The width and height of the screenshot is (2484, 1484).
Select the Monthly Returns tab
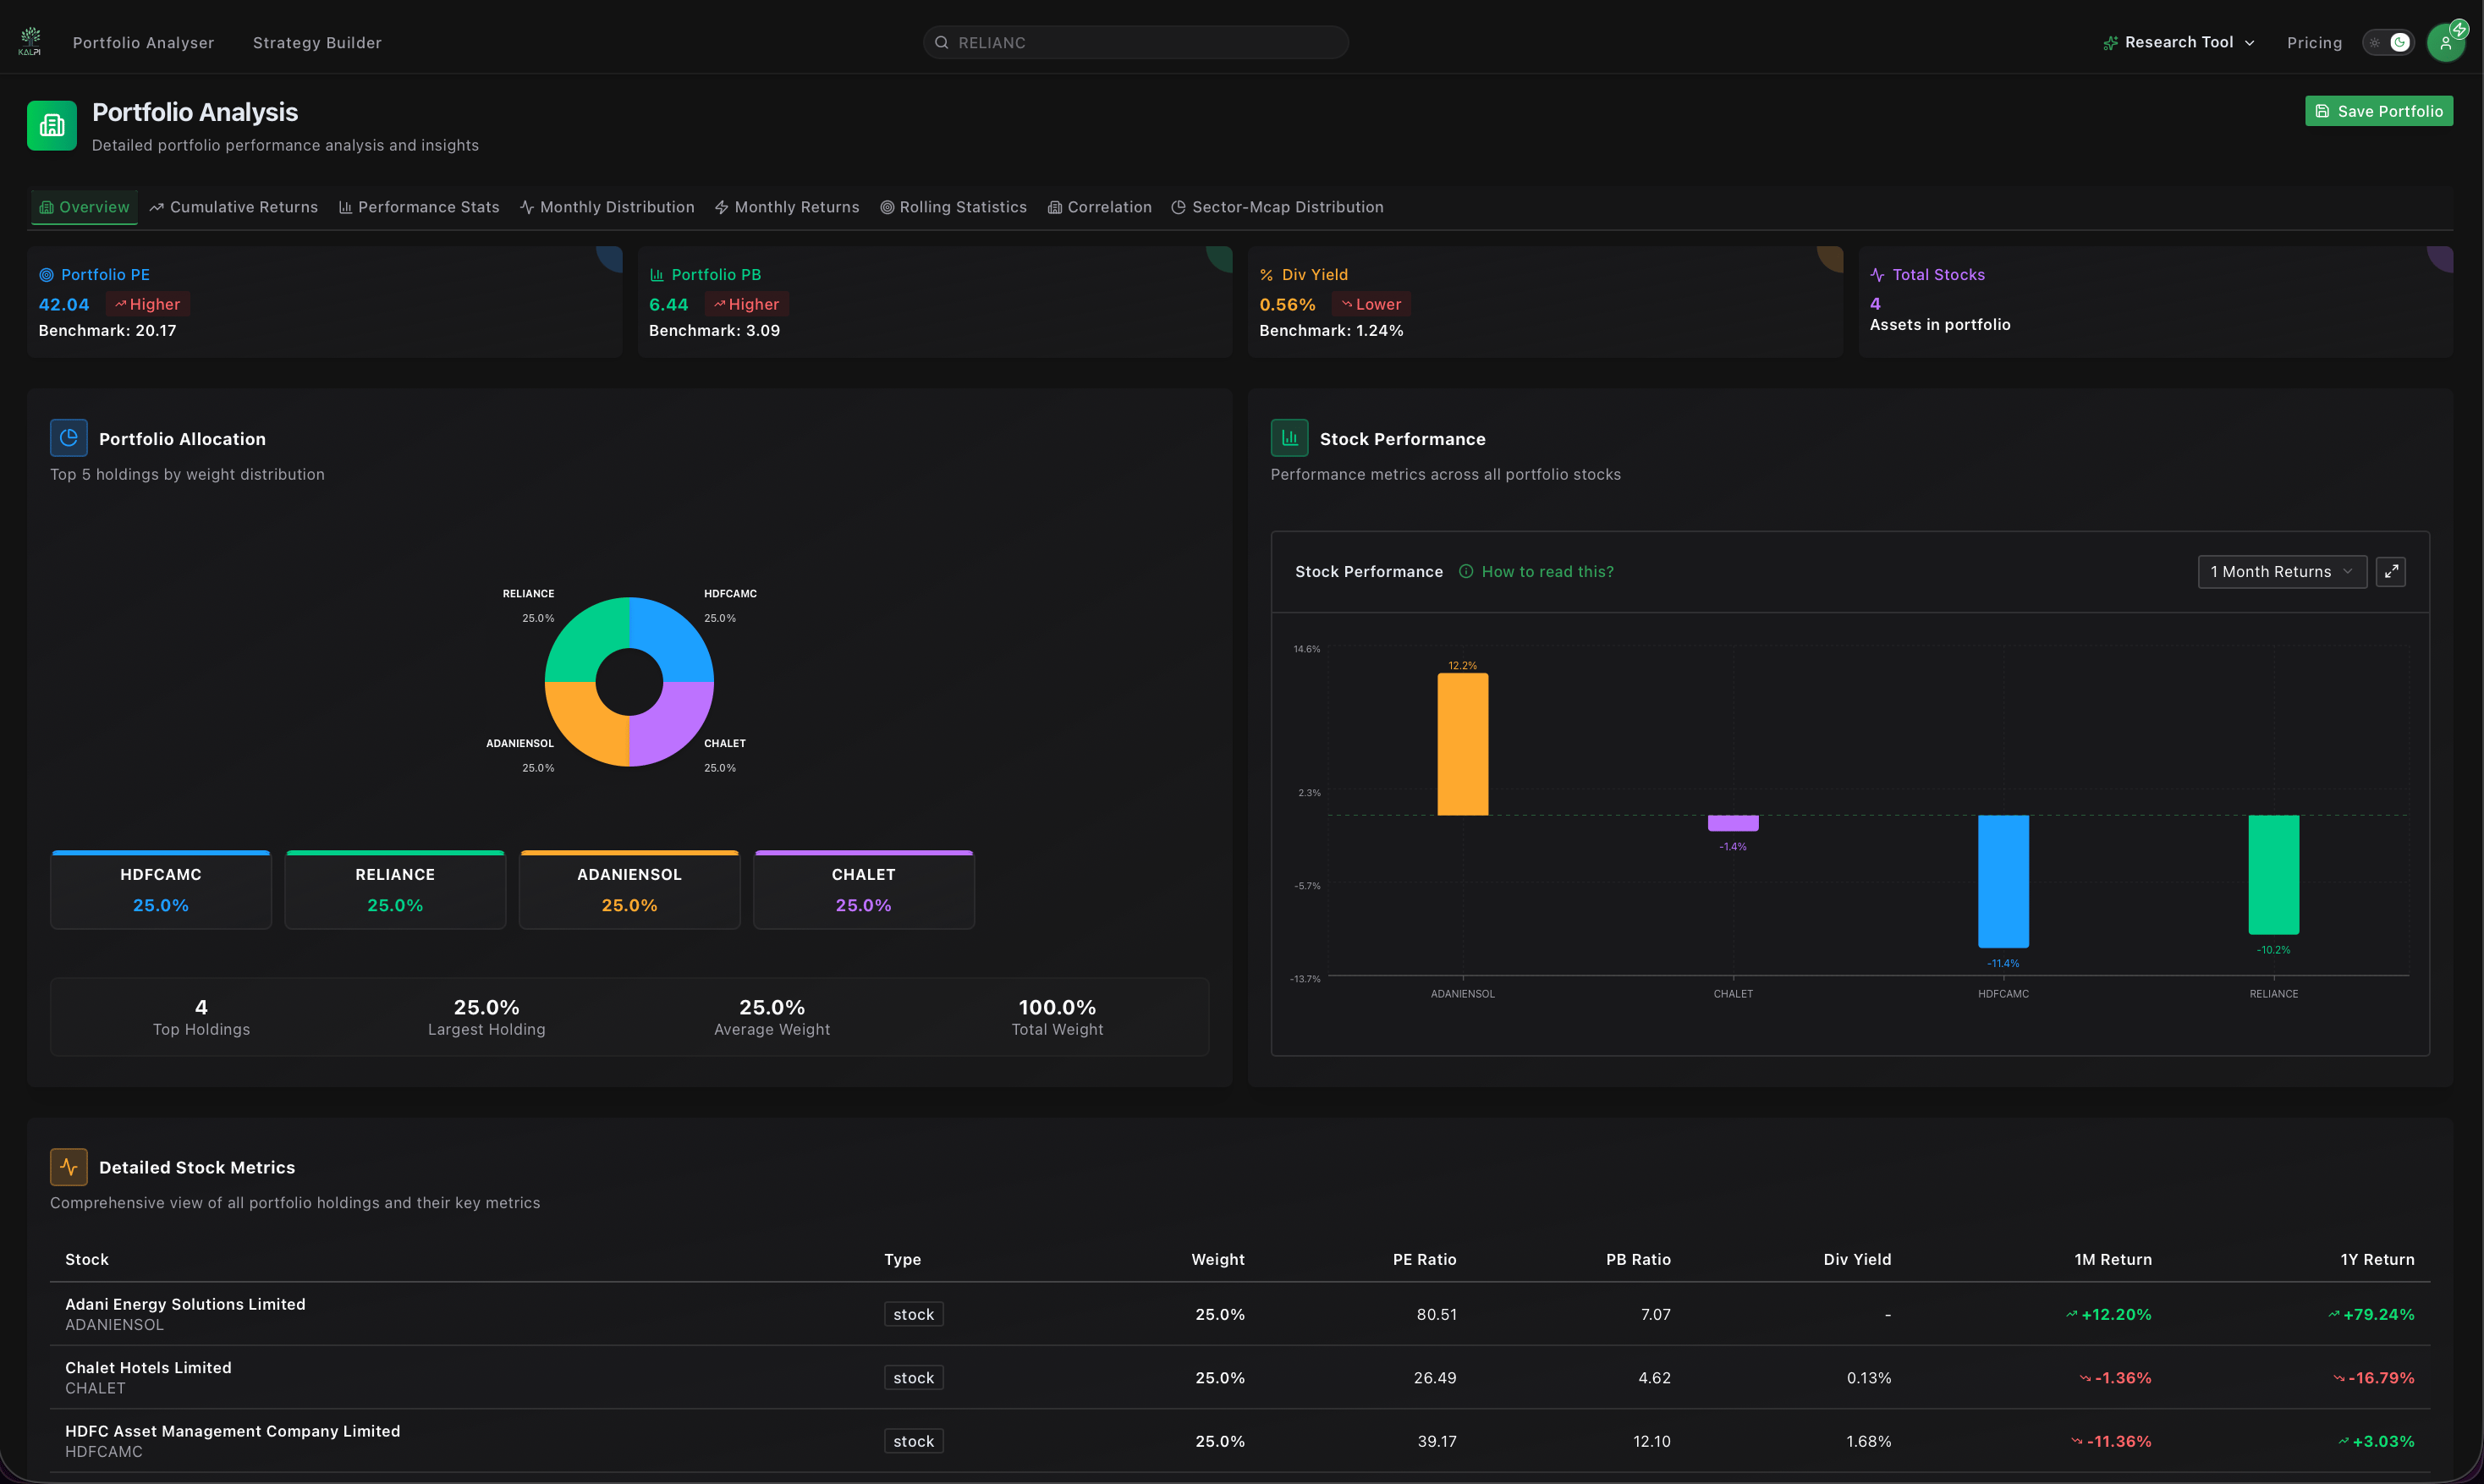[x=787, y=207]
